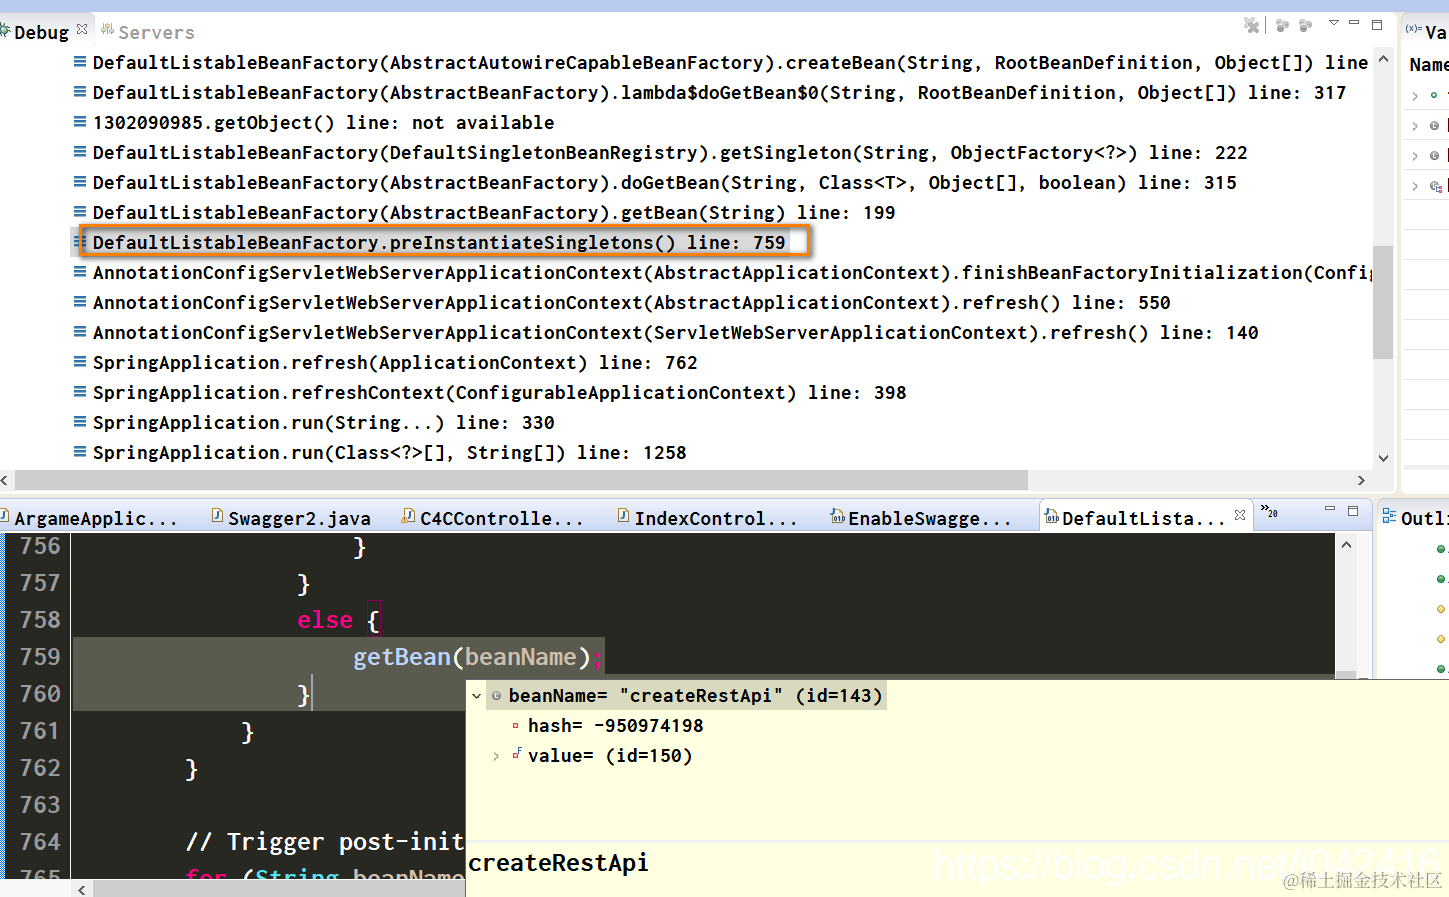Image resolution: width=1449 pixels, height=897 pixels.
Task: Click stack frame icon beside getObject() row
Action: (x=80, y=121)
